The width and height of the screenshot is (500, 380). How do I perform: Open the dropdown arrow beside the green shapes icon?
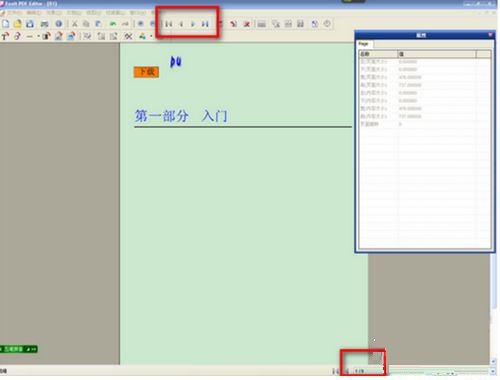[151, 36]
